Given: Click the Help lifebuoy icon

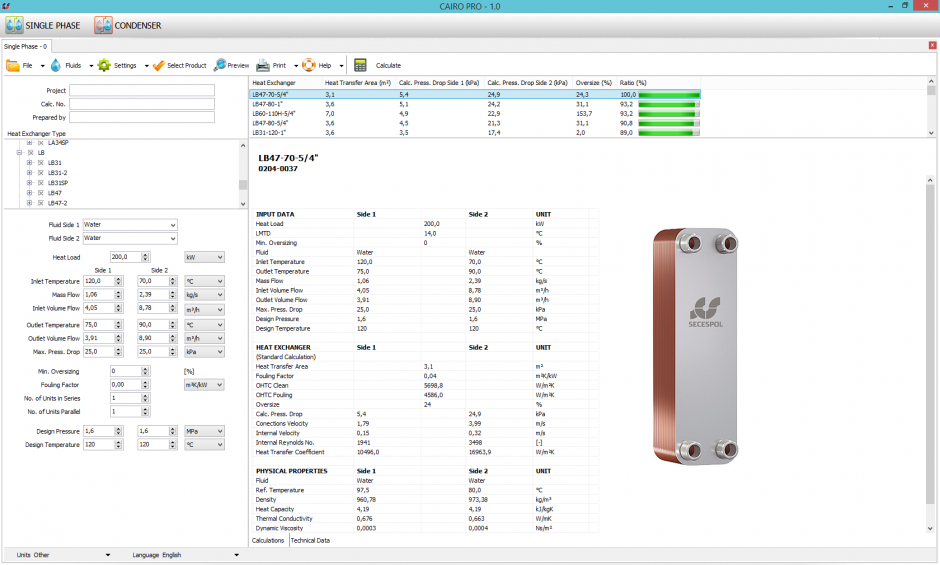Looking at the screenshot, I should pos(309,65).
